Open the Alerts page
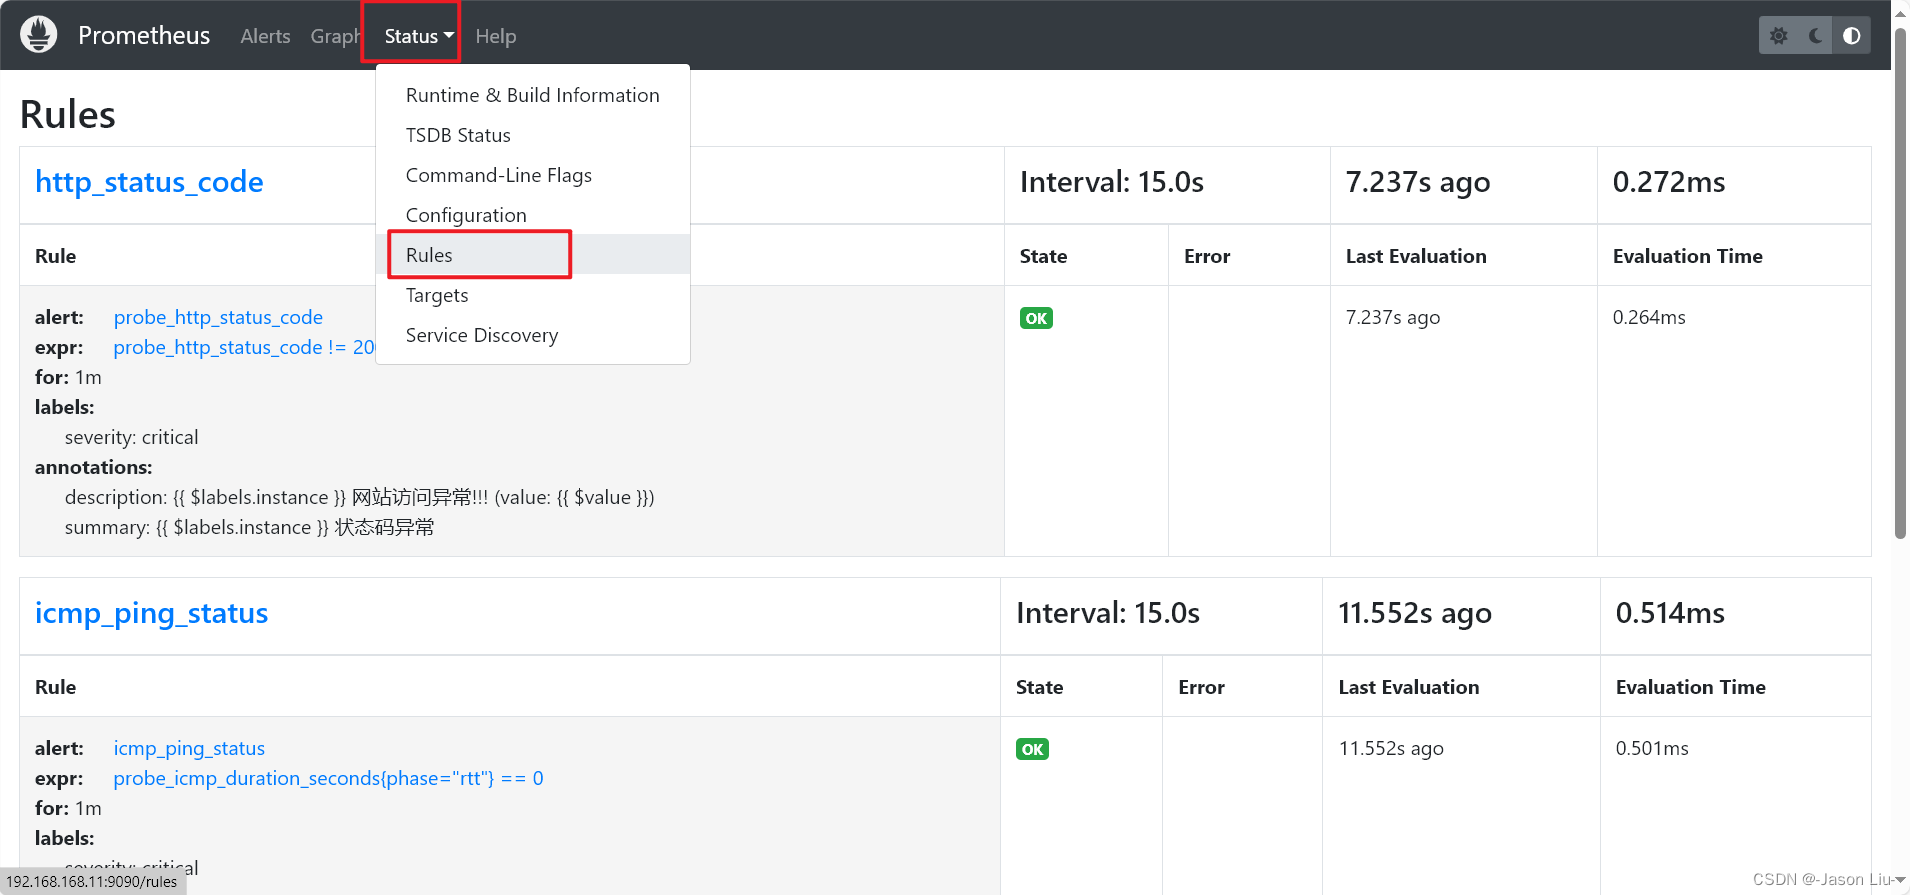Viewport: 1910px width, 895px height. coord(265,36)
